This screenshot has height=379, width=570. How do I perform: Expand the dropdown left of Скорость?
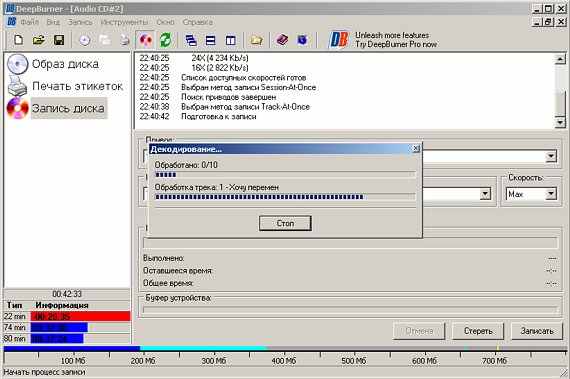[485, 194]
